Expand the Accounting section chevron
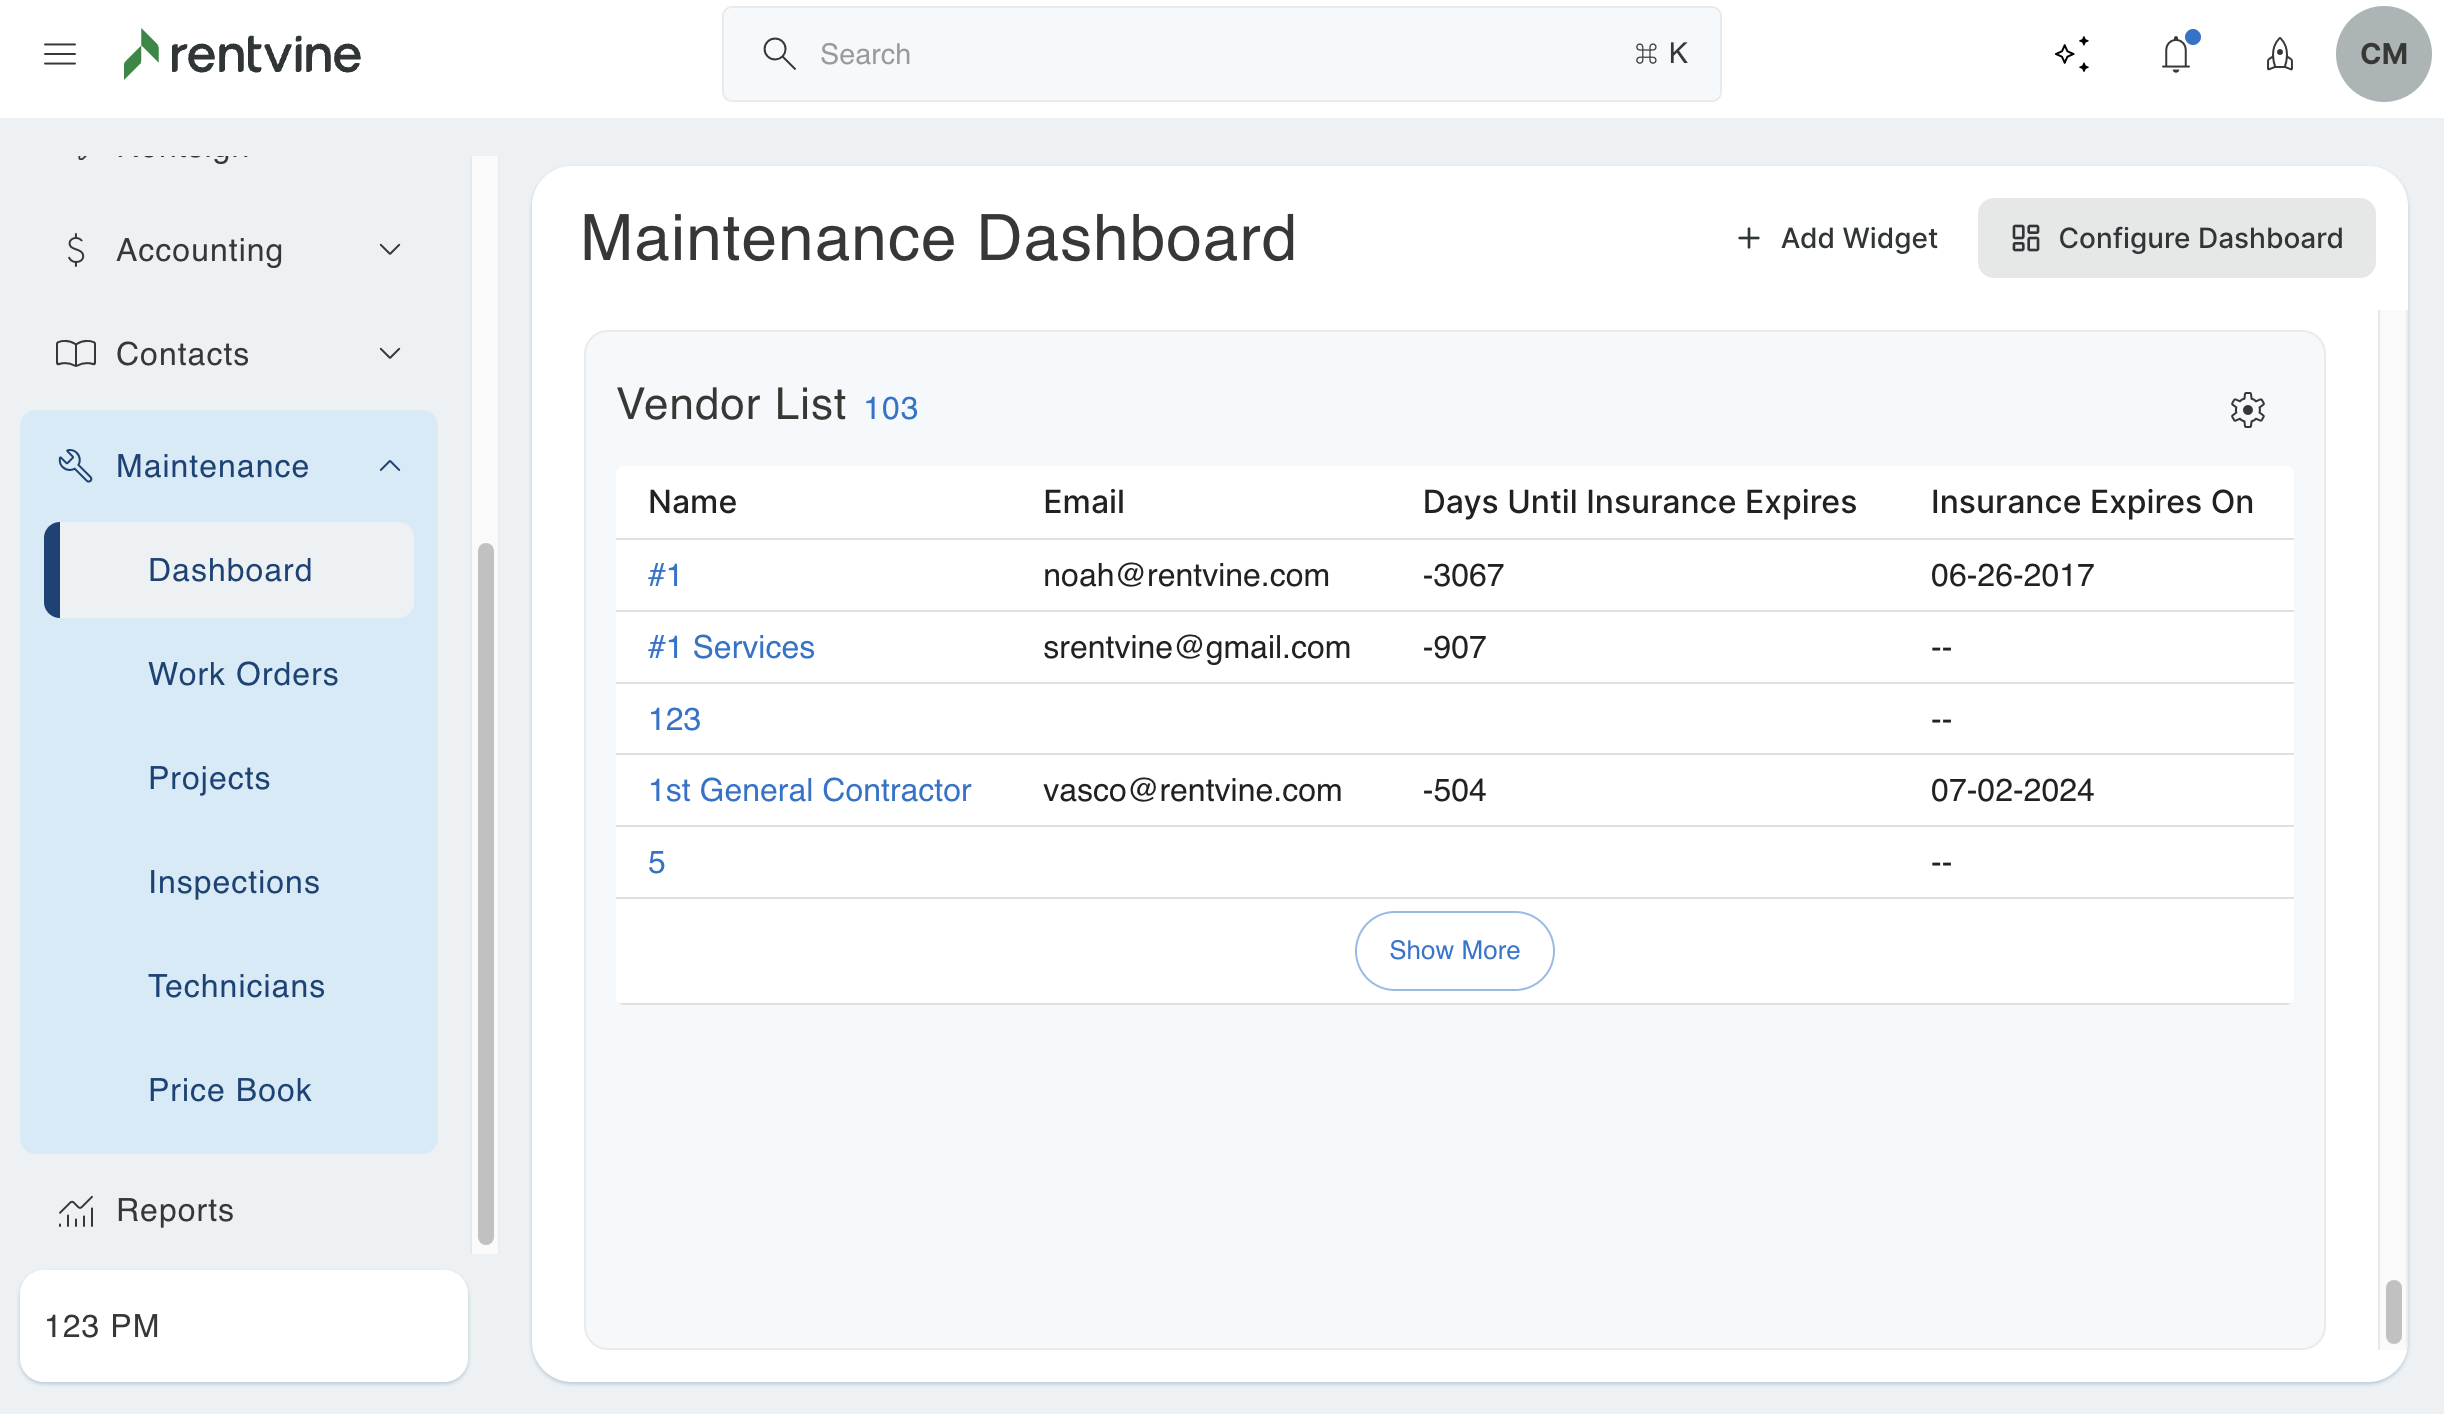 (x=390, y=250)
